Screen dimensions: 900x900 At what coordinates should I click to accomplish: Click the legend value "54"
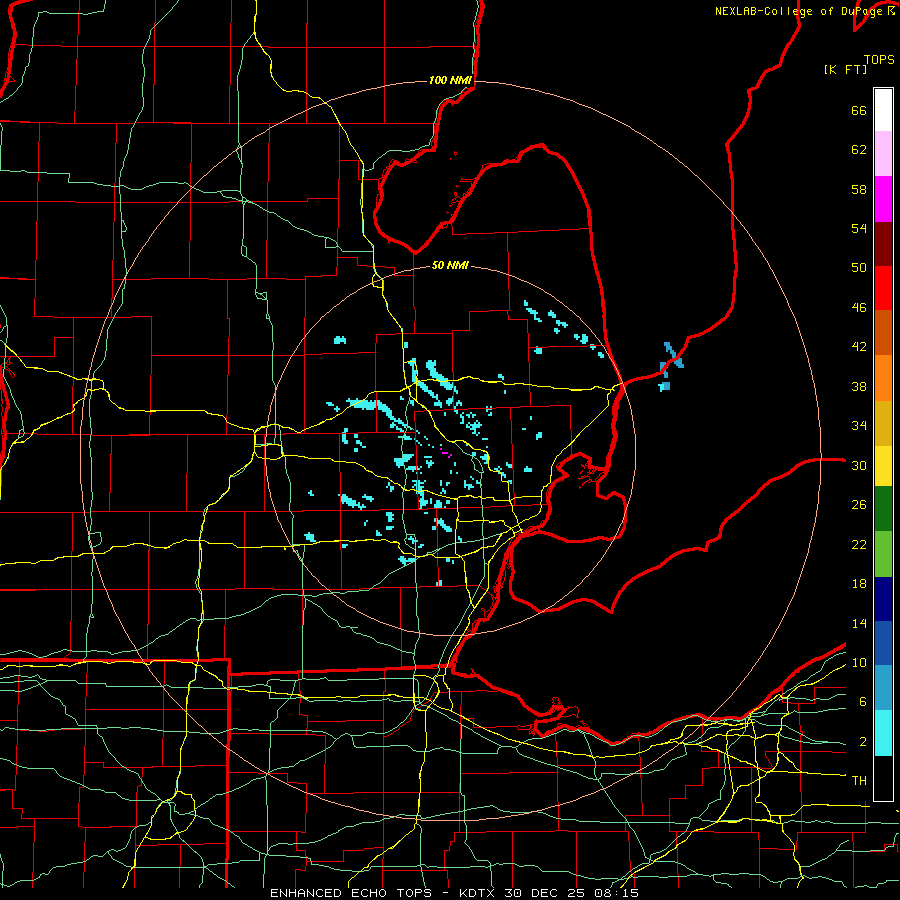click(859, 228)
